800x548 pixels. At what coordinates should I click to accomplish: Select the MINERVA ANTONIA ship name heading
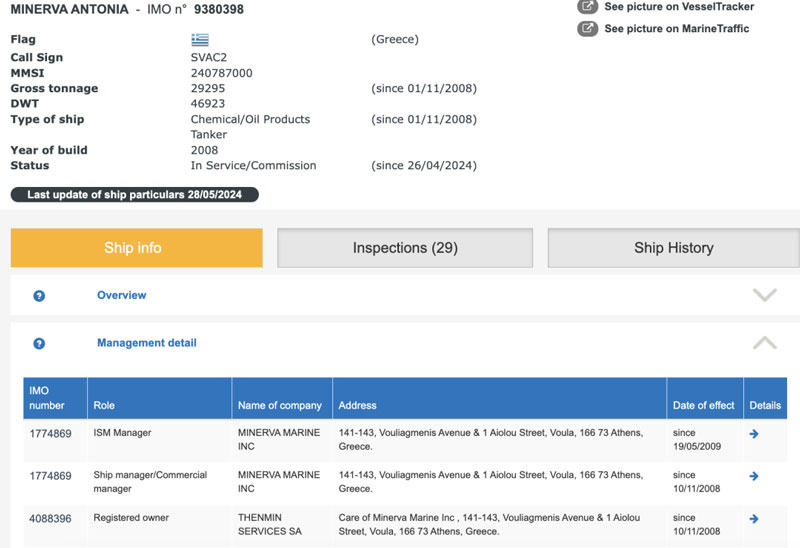tap(69, 9)
